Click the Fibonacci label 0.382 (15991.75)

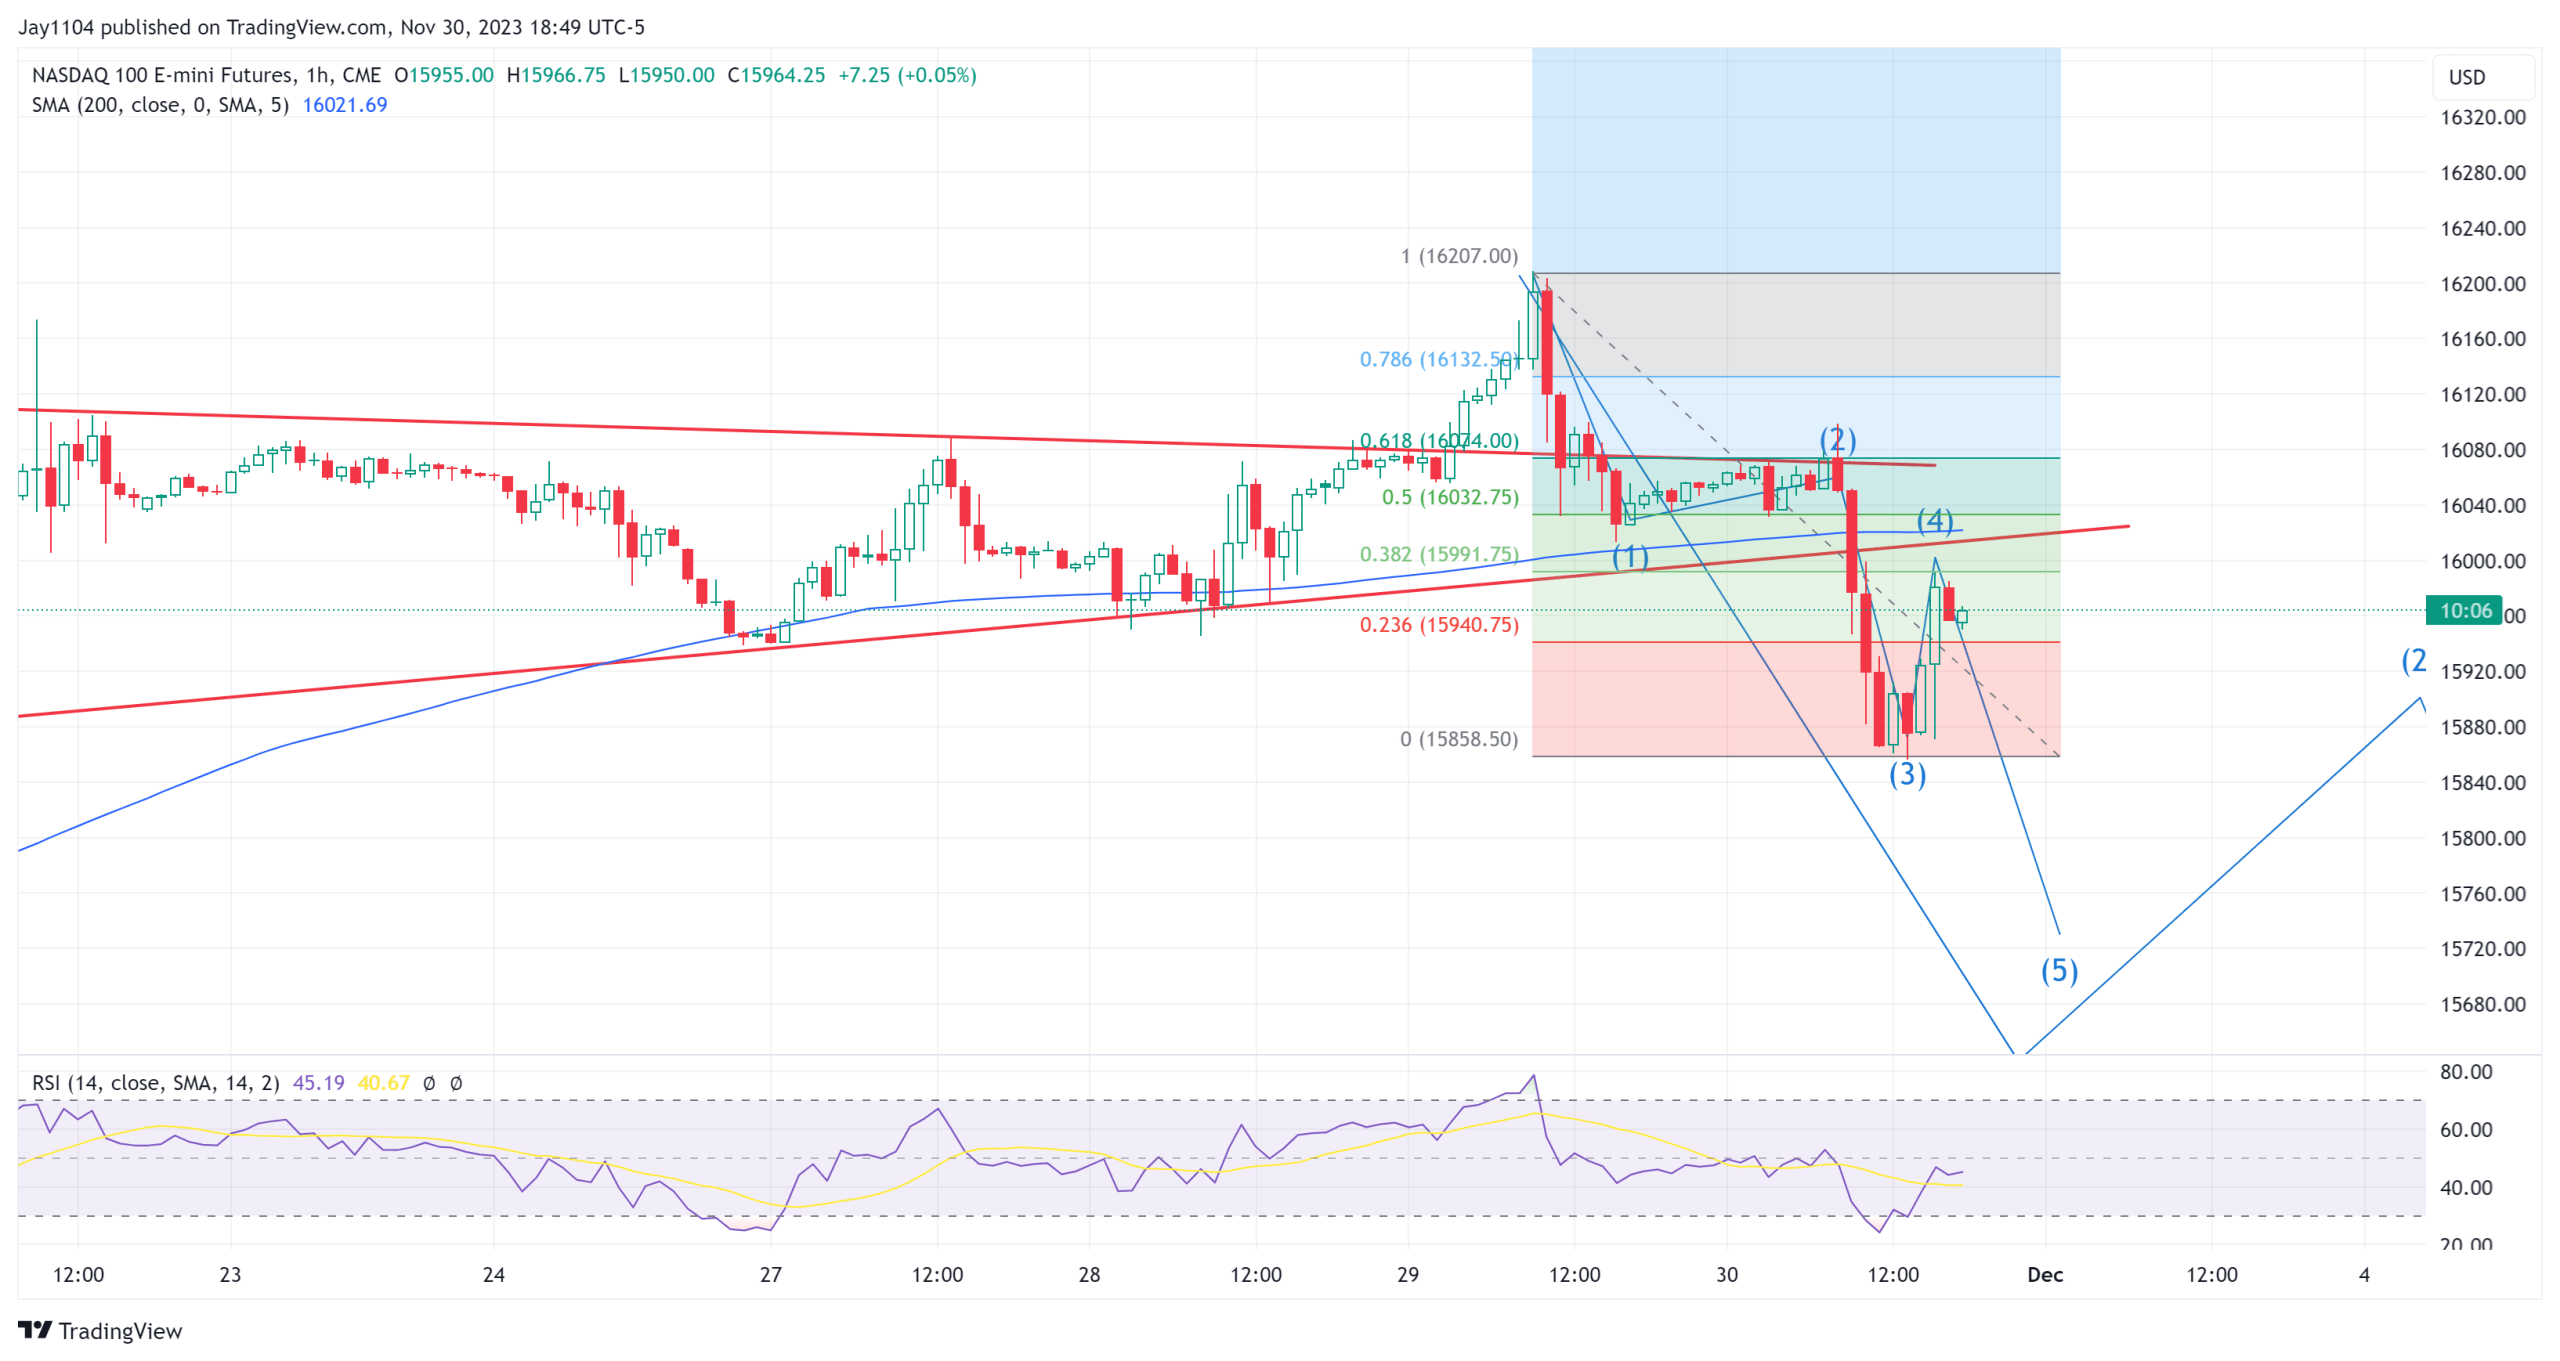point(1438,554)
